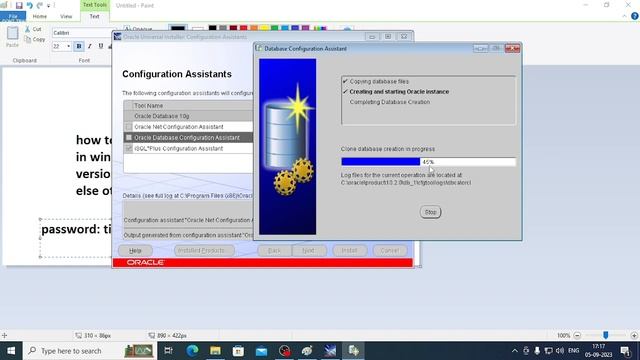640x360 pixels.
Task: Click the Install button in Oracle installer
Action: [349, 251]
